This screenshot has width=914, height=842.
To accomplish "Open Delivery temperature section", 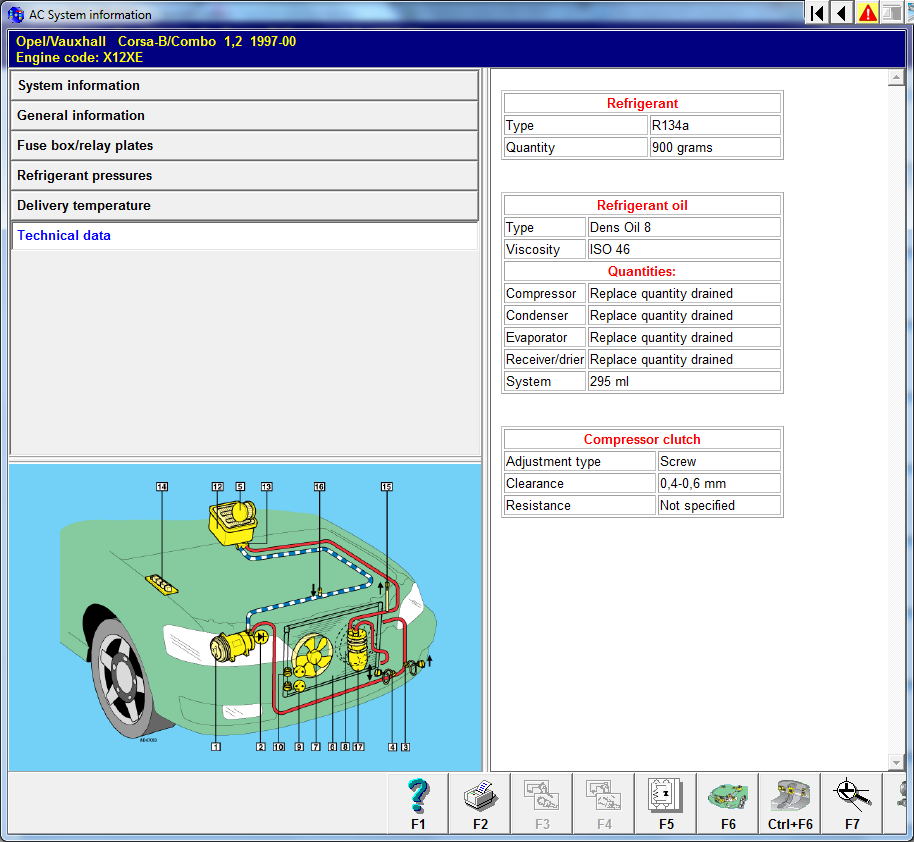I will (244, 206).
